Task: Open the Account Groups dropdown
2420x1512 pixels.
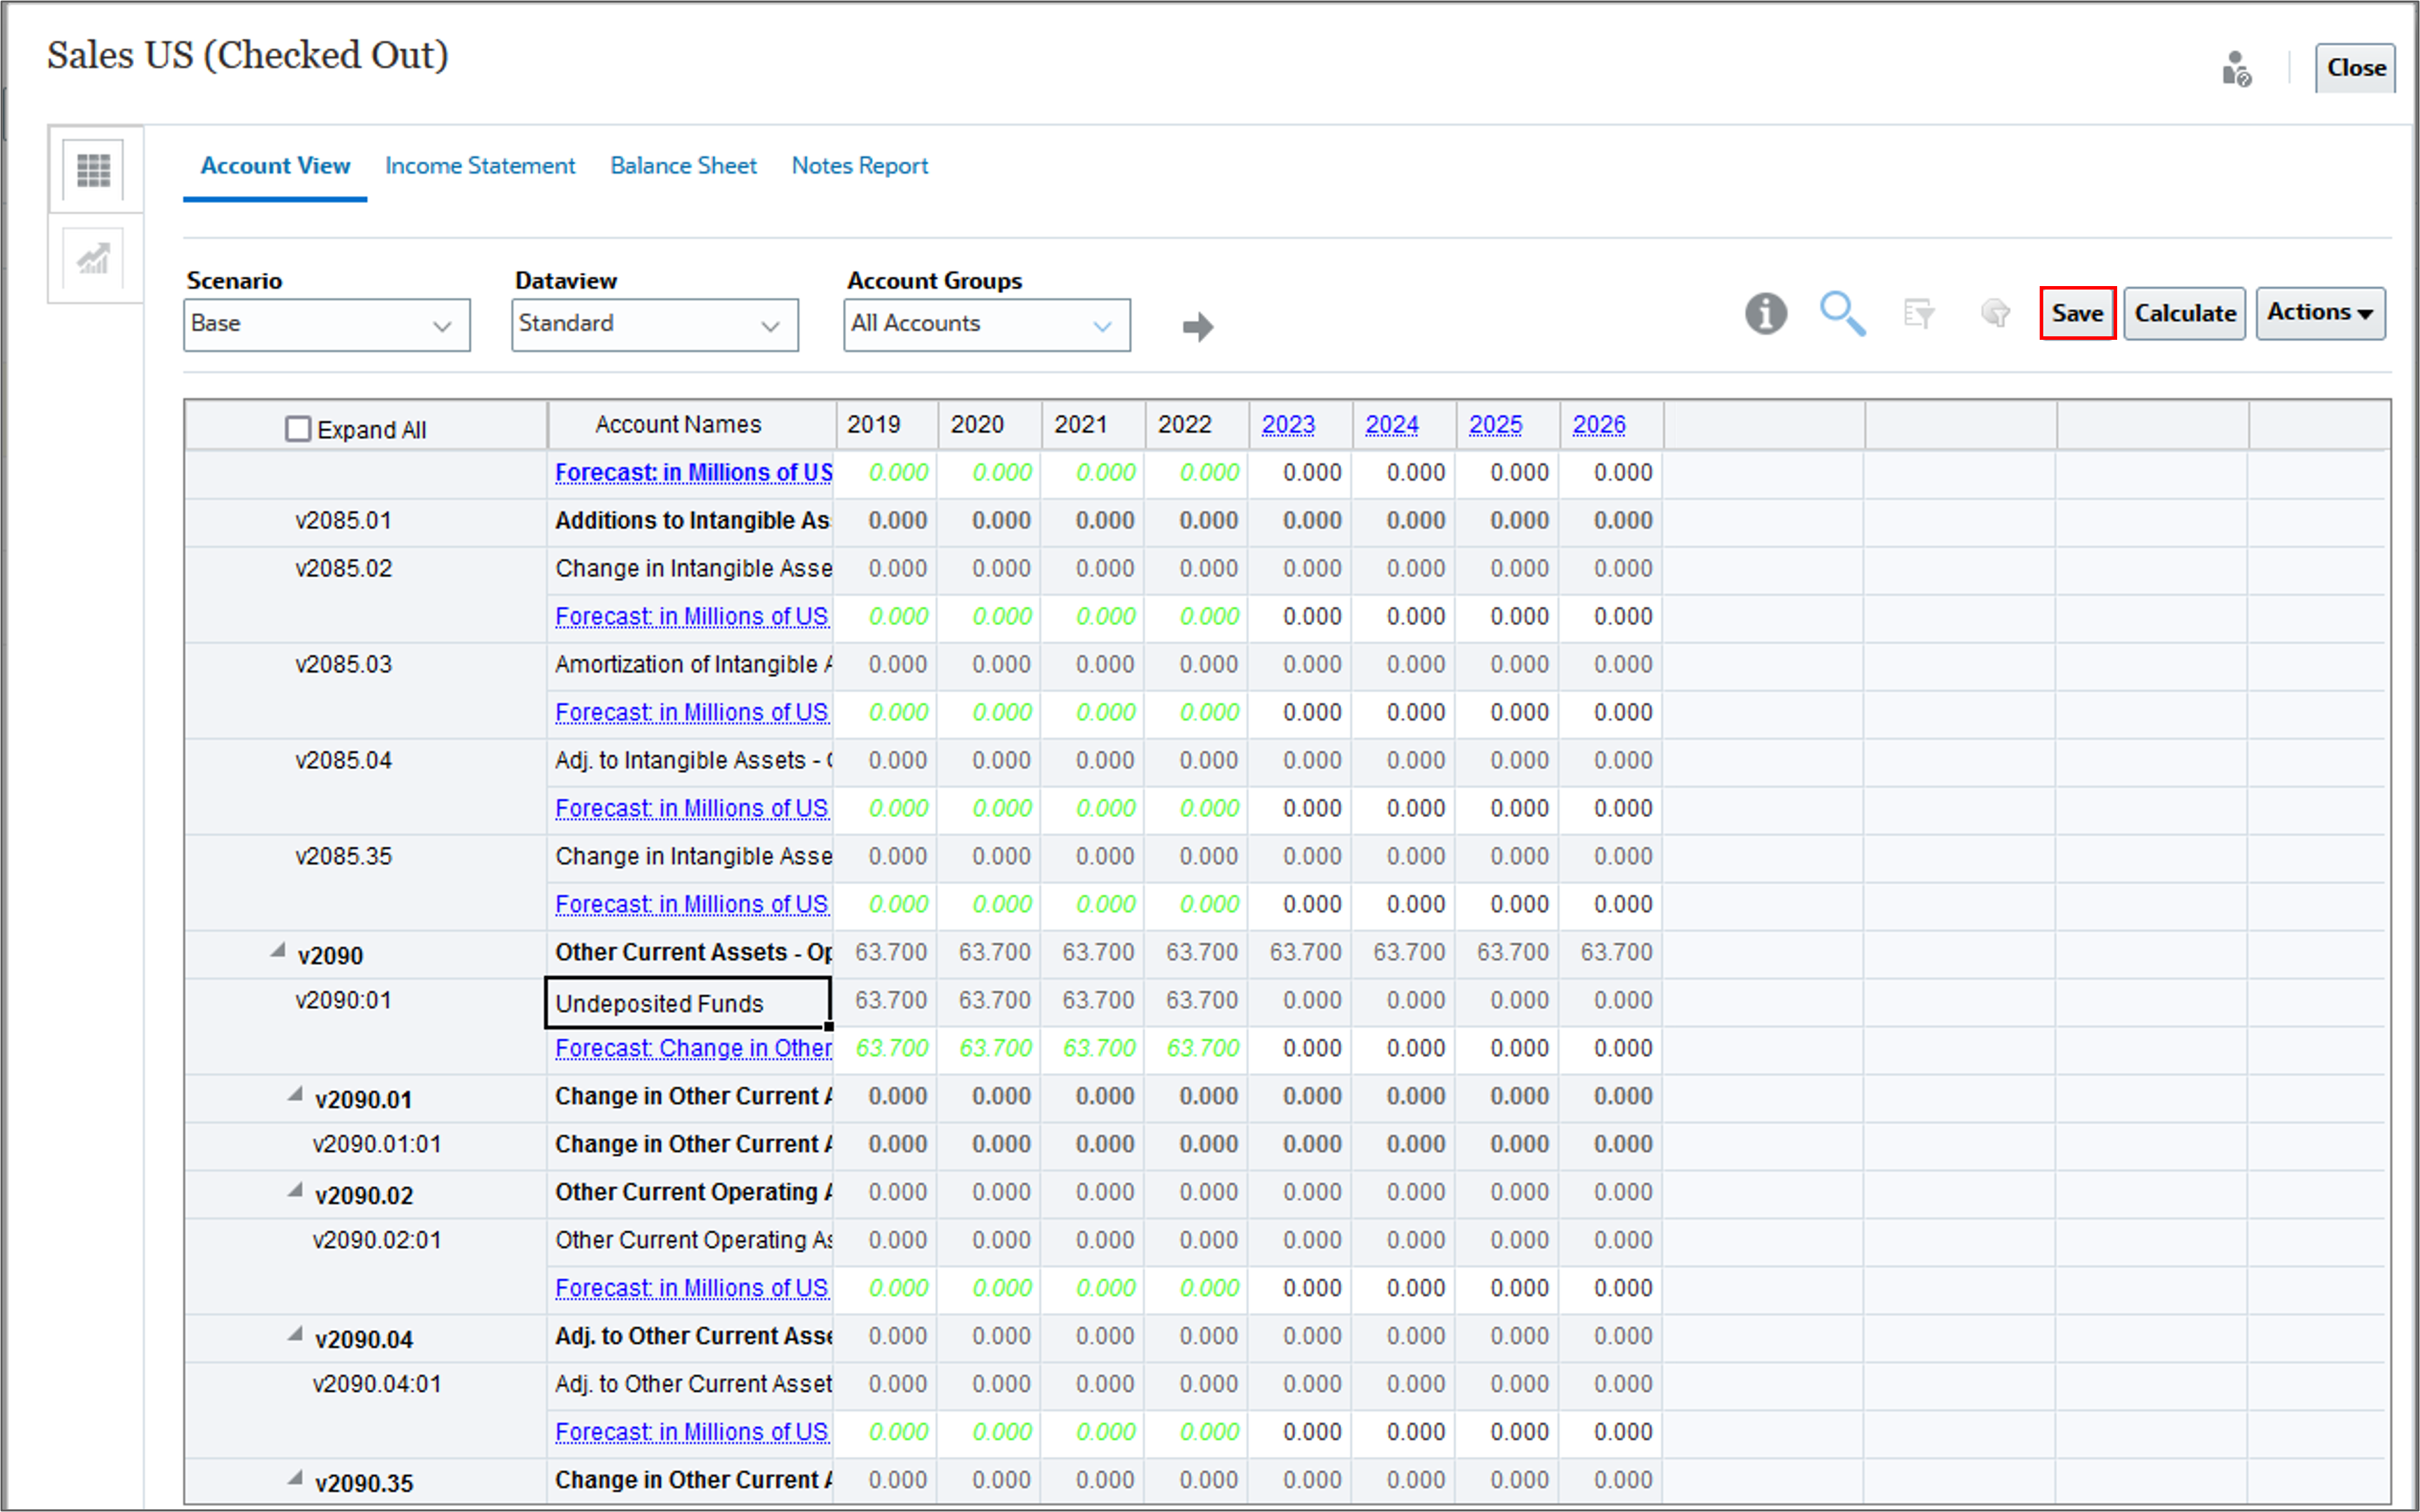Action: coord(986,325)
